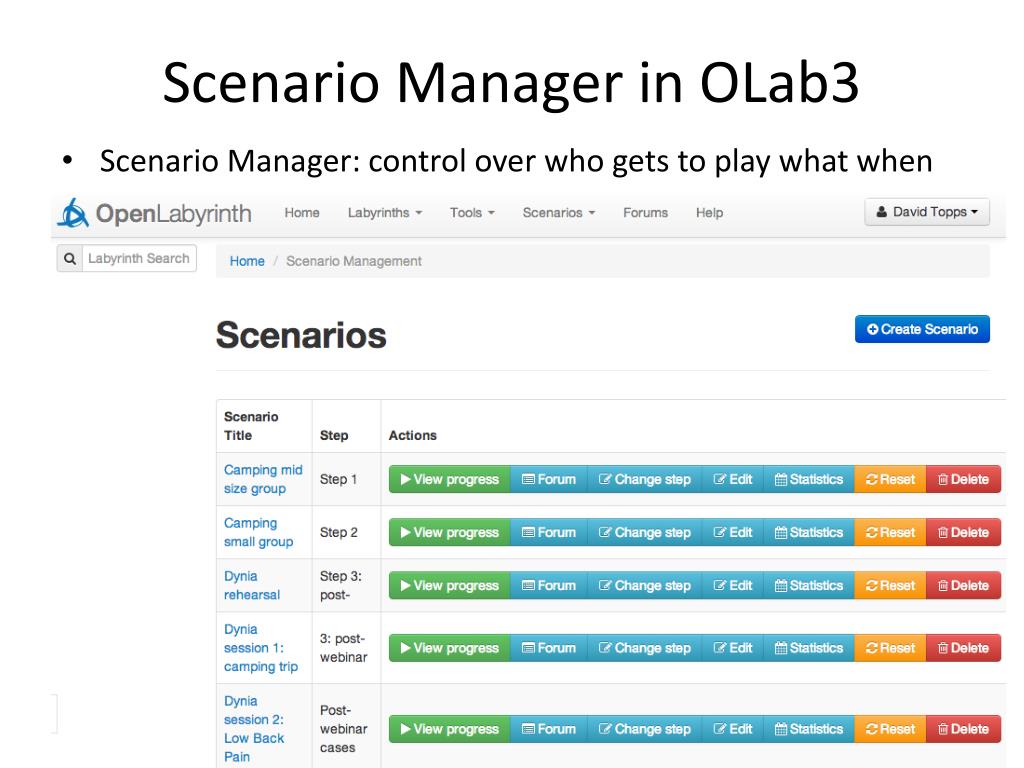Follow the Home breadcrumb link
This screenshot has height=768, width=1024.
pyautogui.click(x=247, y=261)
